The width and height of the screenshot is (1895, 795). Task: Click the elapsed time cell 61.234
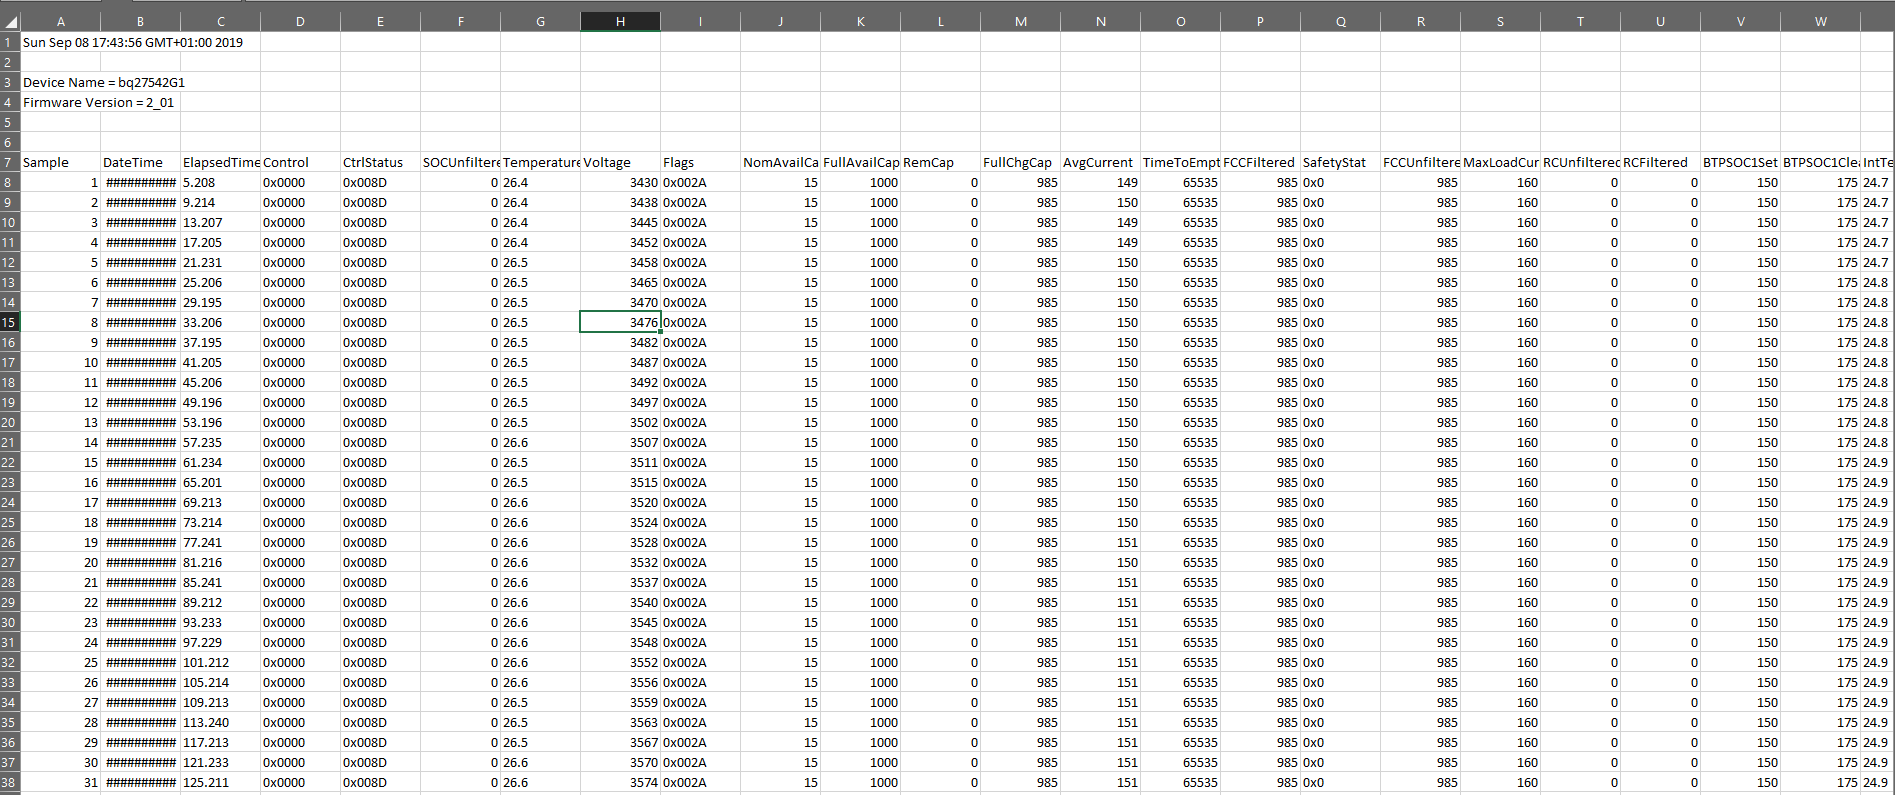[x=220, y=462]
